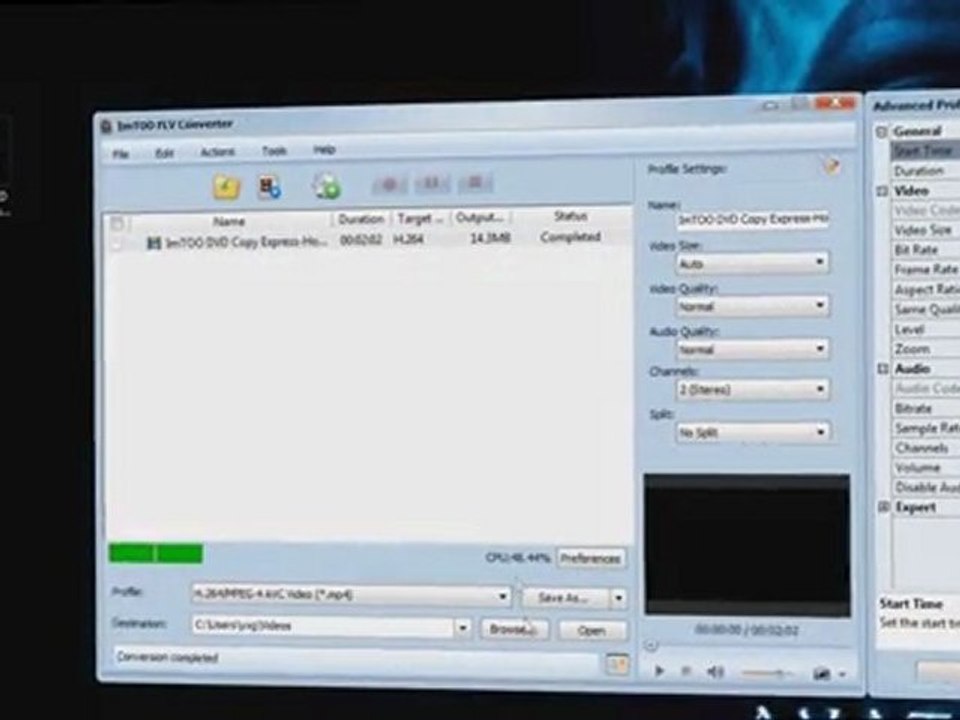
Task: Click the green Convert icon in toolbar
Action: [x=326, y=186]
